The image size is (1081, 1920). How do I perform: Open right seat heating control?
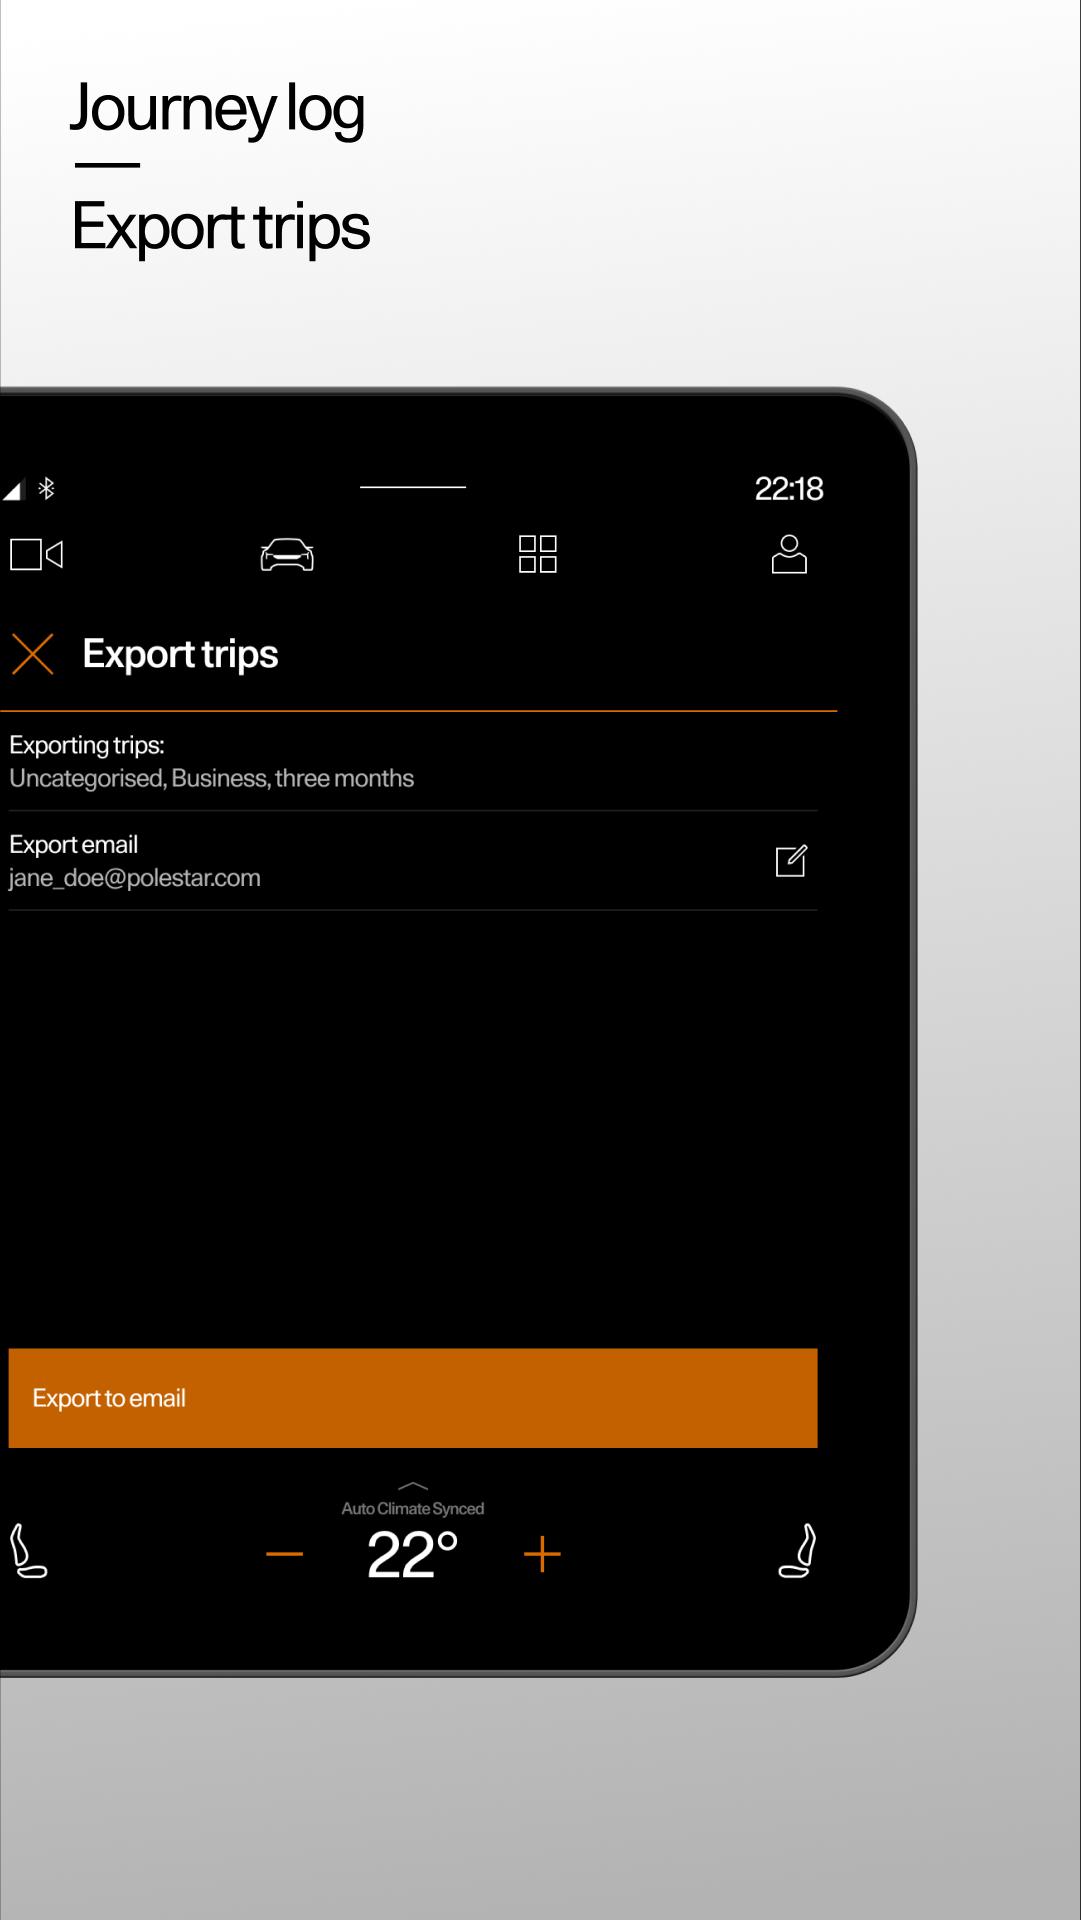coord(798,1551)
